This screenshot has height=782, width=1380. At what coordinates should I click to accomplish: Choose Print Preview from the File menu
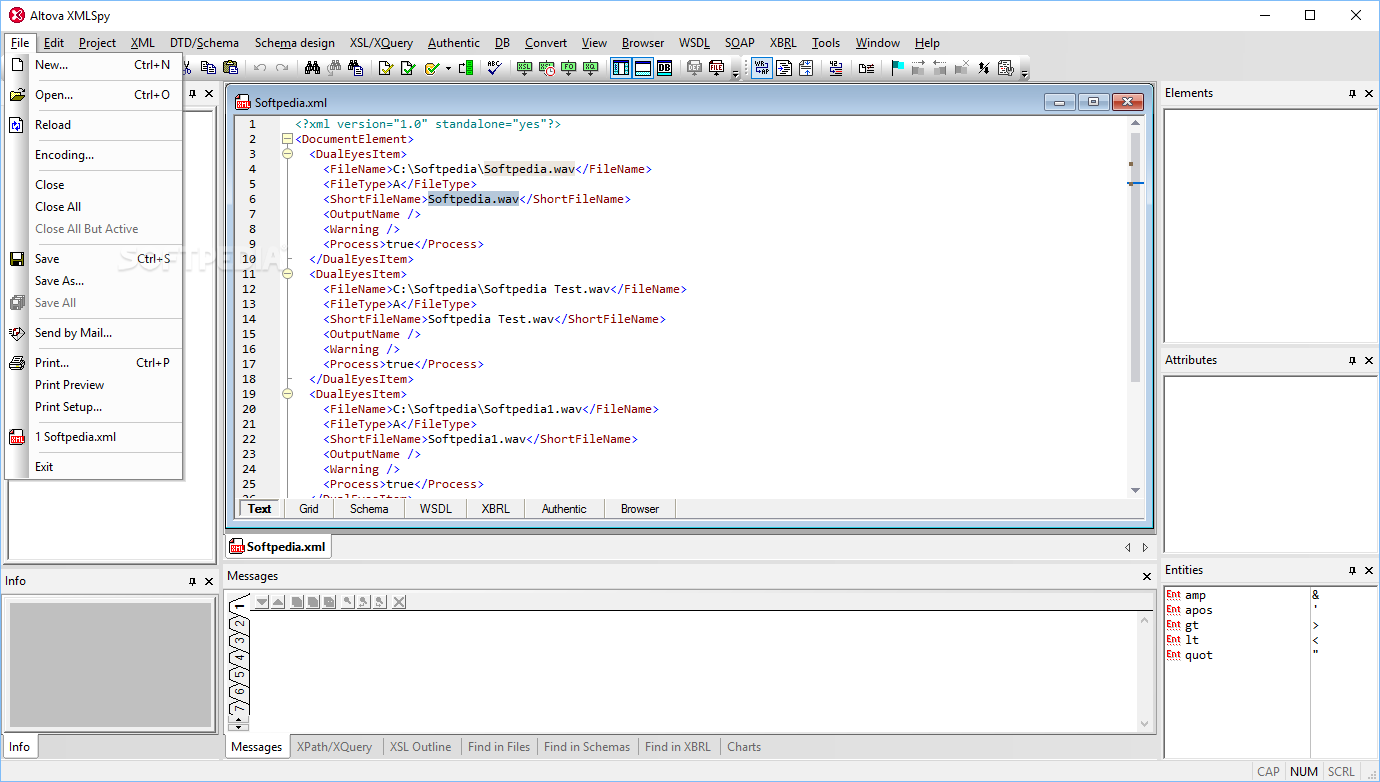pos(70,385)
